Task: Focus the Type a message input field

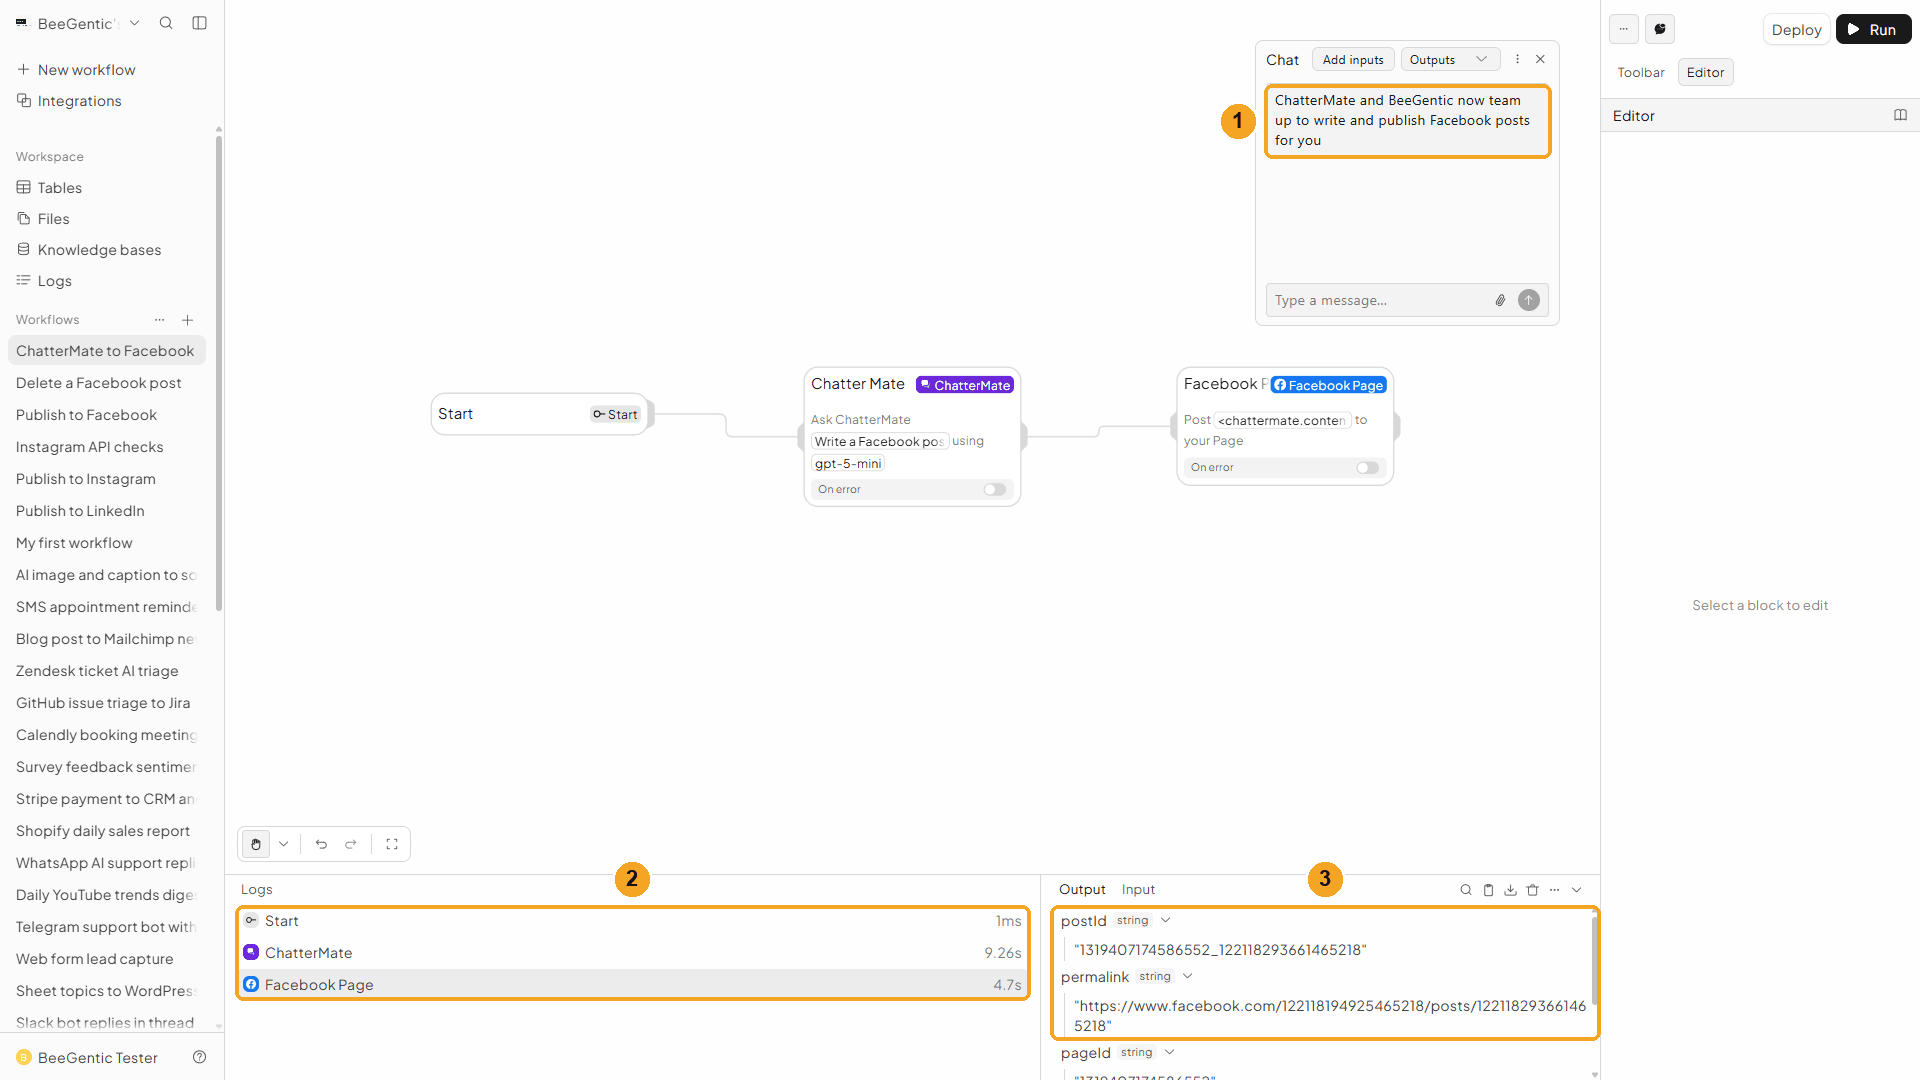Action: click(x=1380, y=300)
